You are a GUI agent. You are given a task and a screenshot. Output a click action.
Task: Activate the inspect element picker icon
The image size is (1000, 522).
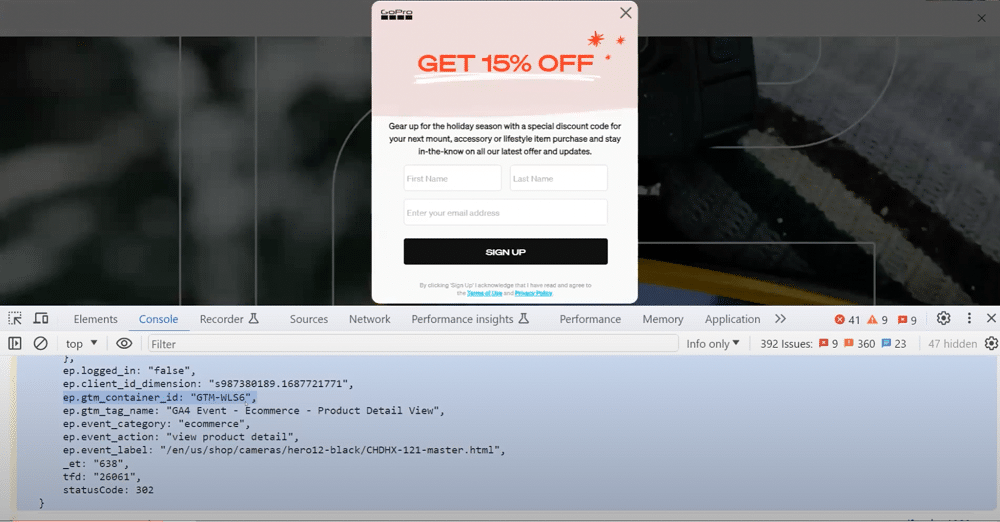(x=15, y=319)
